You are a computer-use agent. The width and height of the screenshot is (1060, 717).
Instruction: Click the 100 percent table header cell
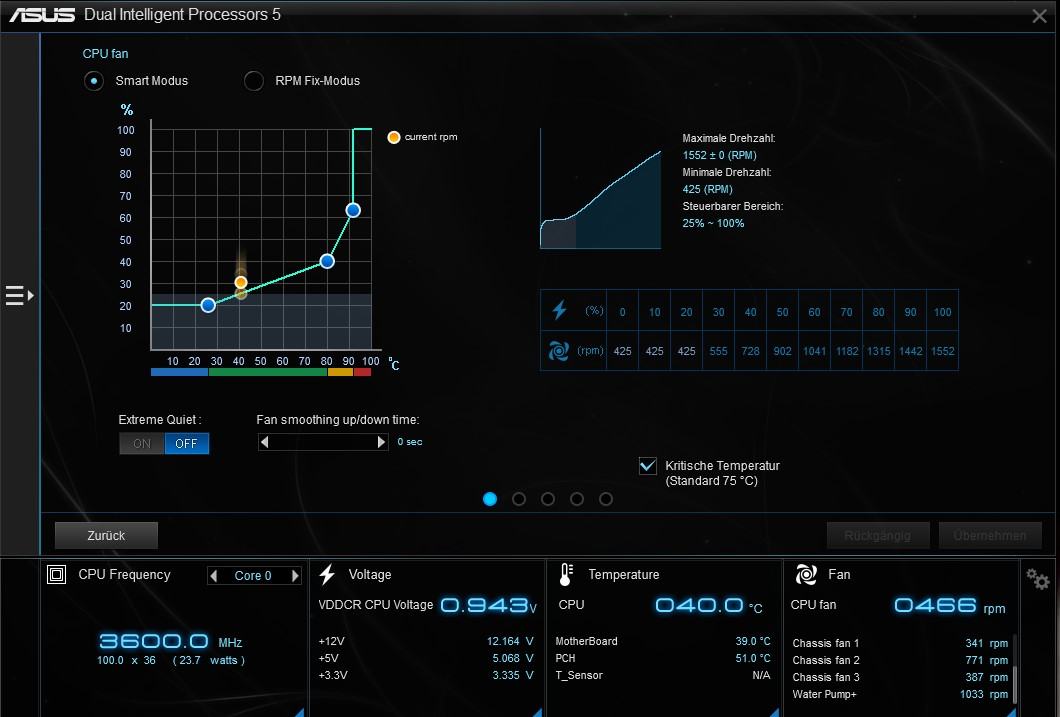942,312
